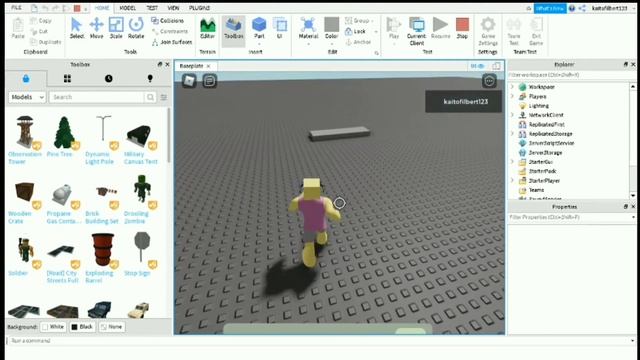Image resolution: width=640 pixels, height=360 pixels.
Task: Expand the Players tree node
Action: click(513, 96)
